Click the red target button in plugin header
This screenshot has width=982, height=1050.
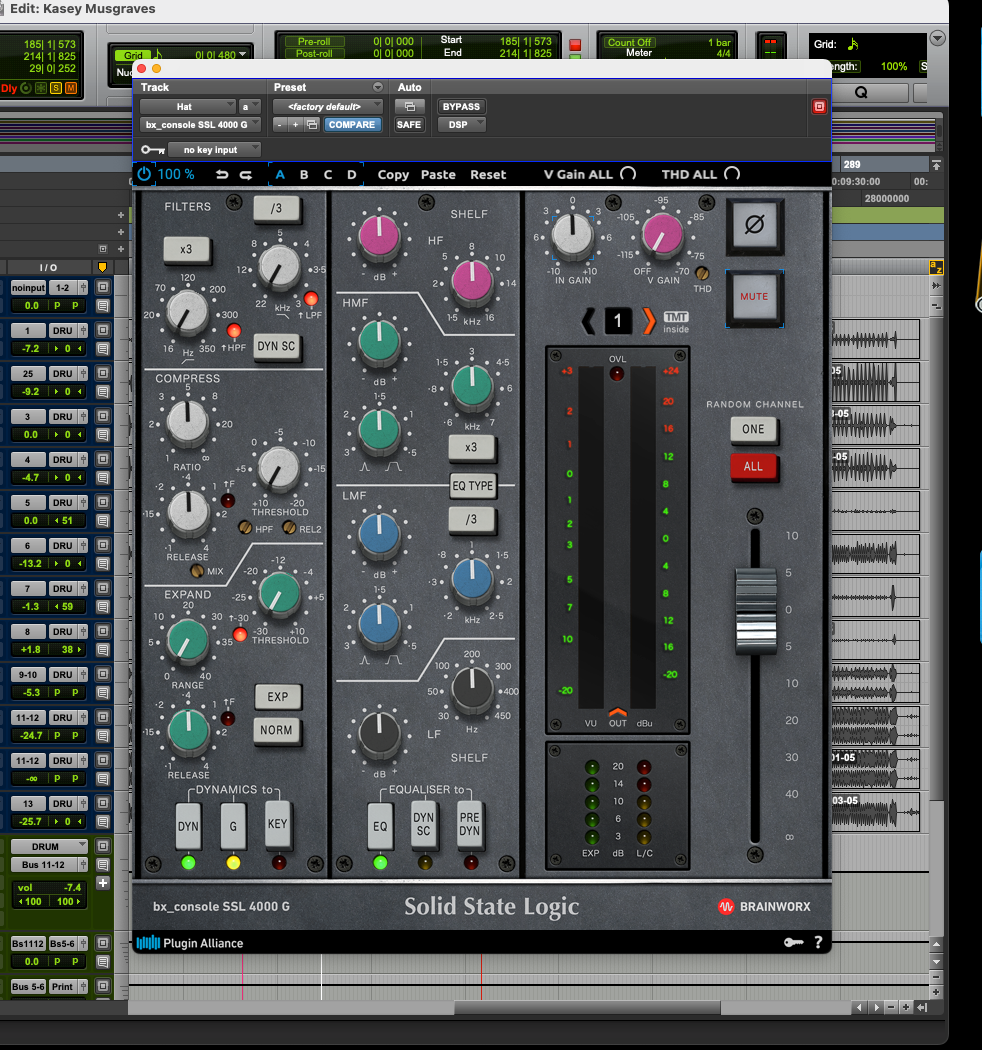pyautogui.click(x=819, y=106)
